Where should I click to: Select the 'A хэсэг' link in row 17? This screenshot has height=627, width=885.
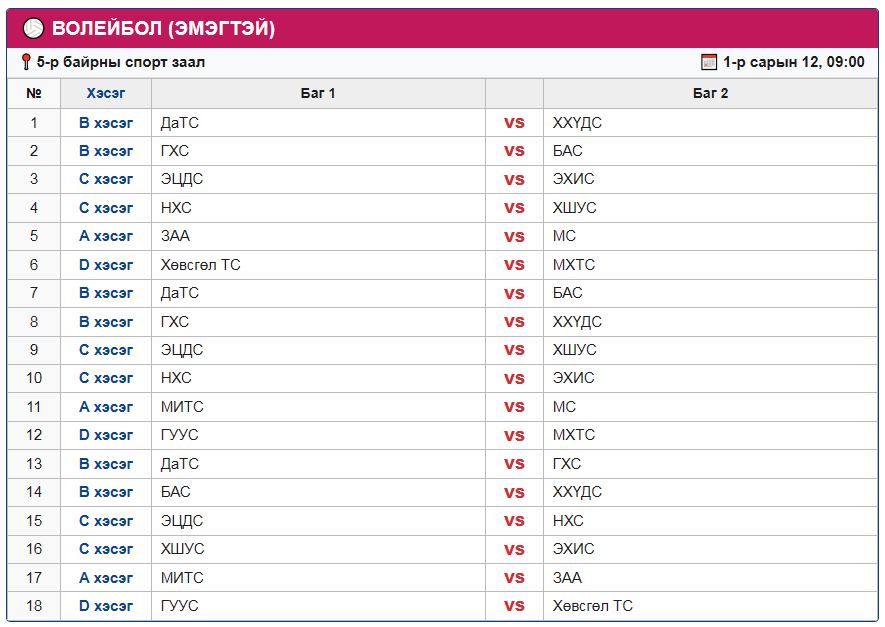point(106,577)
